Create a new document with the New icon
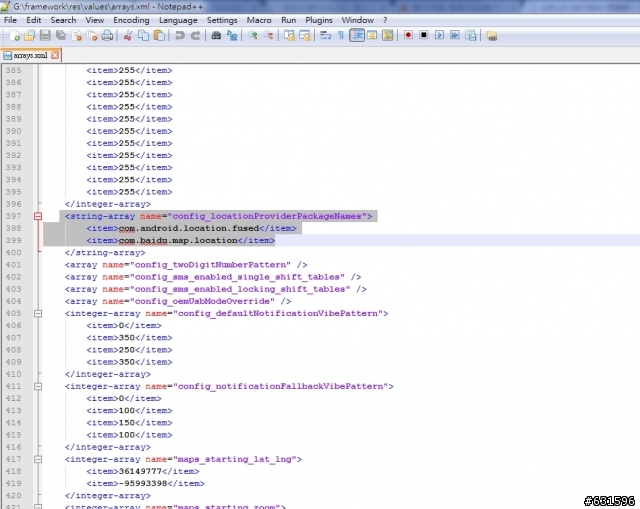This screenshot has height=509, width=640. click(14, 36)
